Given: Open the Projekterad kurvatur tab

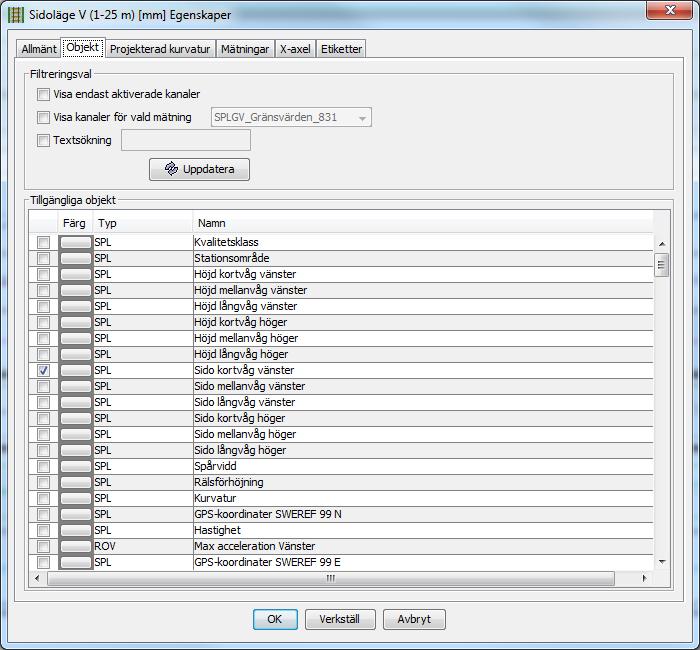Looking at the screenshot, I should coord(160,49).
